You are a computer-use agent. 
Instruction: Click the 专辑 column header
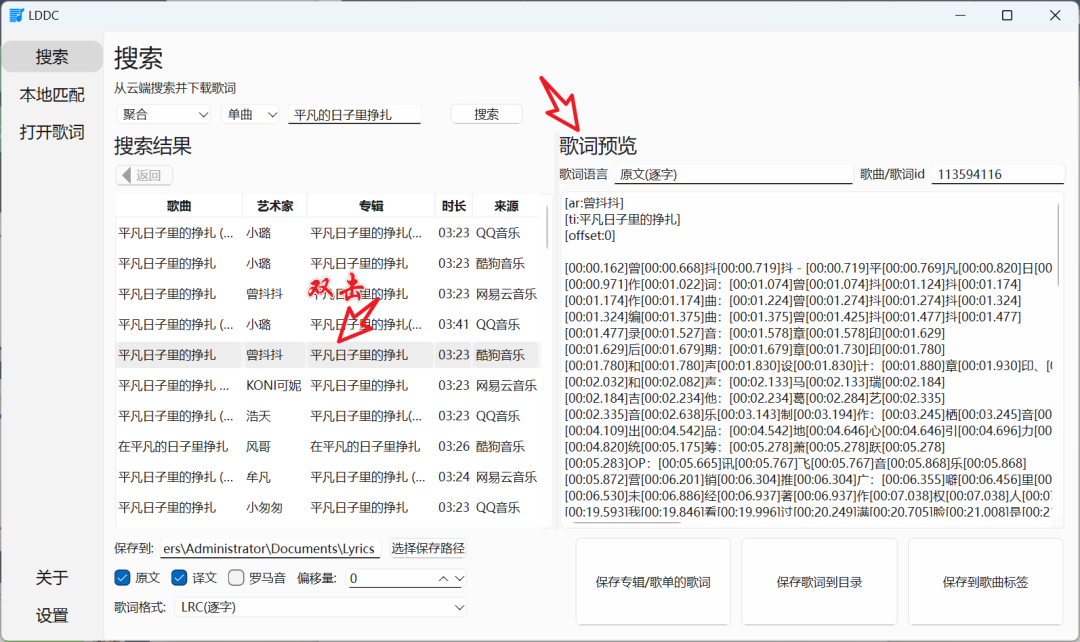coord(371,206)
